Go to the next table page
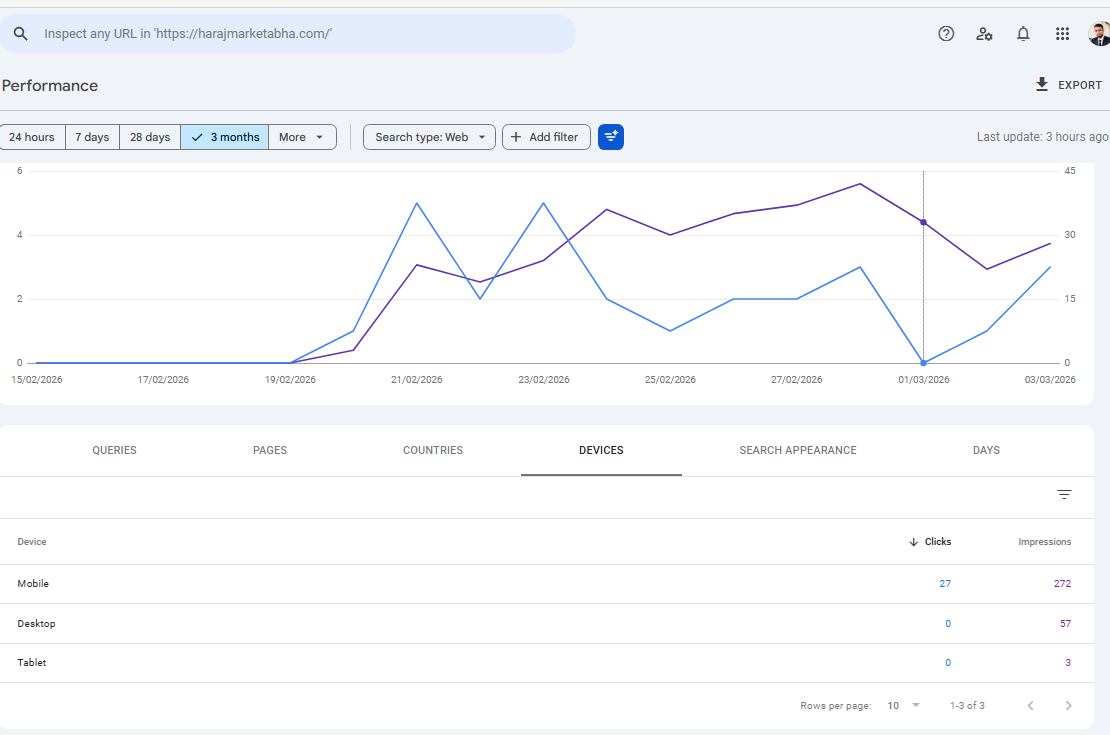Viewport: 1110px width, 735px height. (x=1068, y=705)
